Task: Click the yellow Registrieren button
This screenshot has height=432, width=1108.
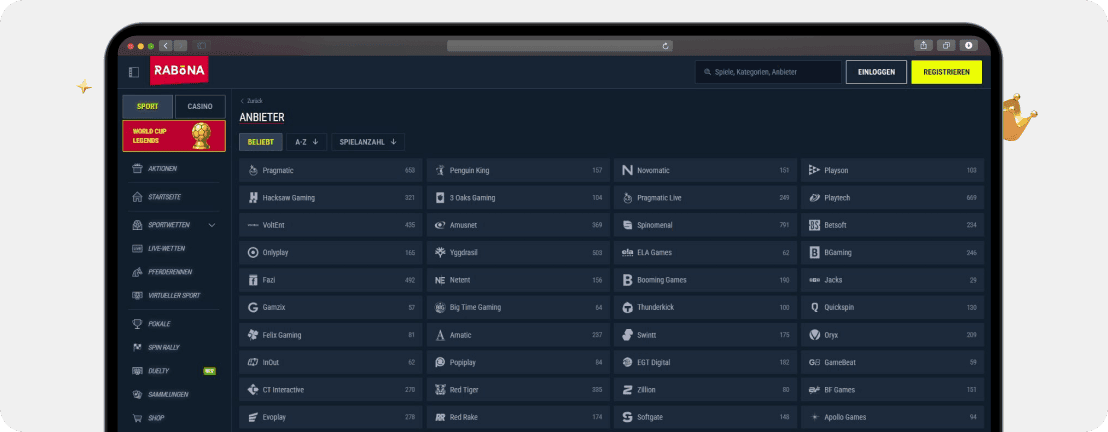Action: [947, 72]
